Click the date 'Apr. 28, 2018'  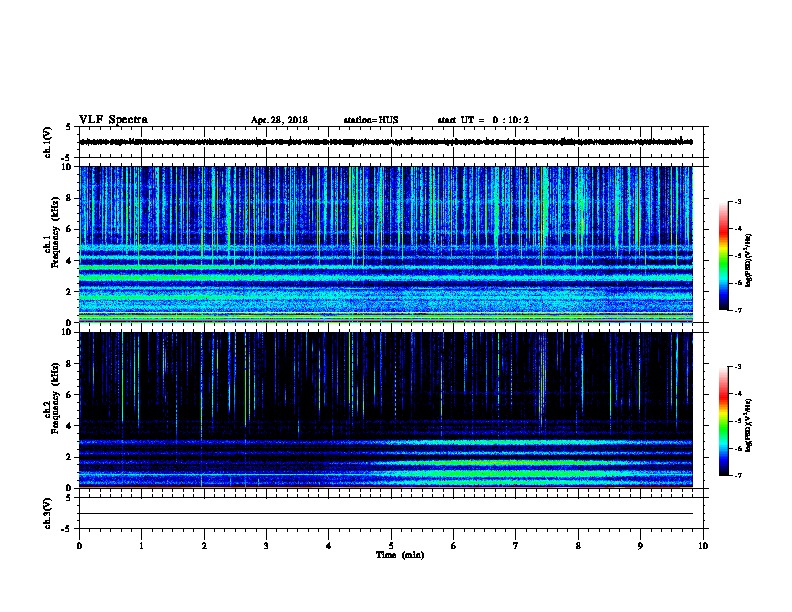(279, 120)
